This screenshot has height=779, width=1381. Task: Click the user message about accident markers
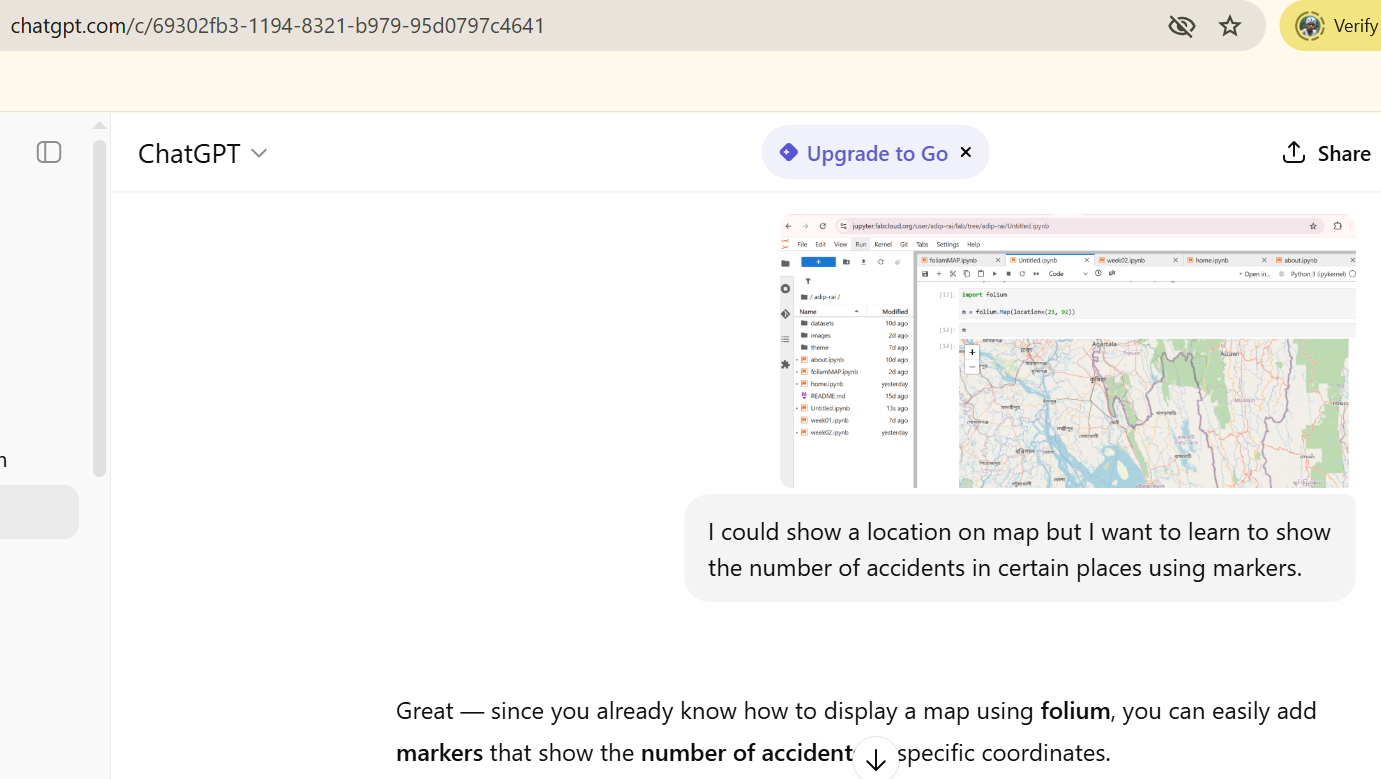point(1019,549)
